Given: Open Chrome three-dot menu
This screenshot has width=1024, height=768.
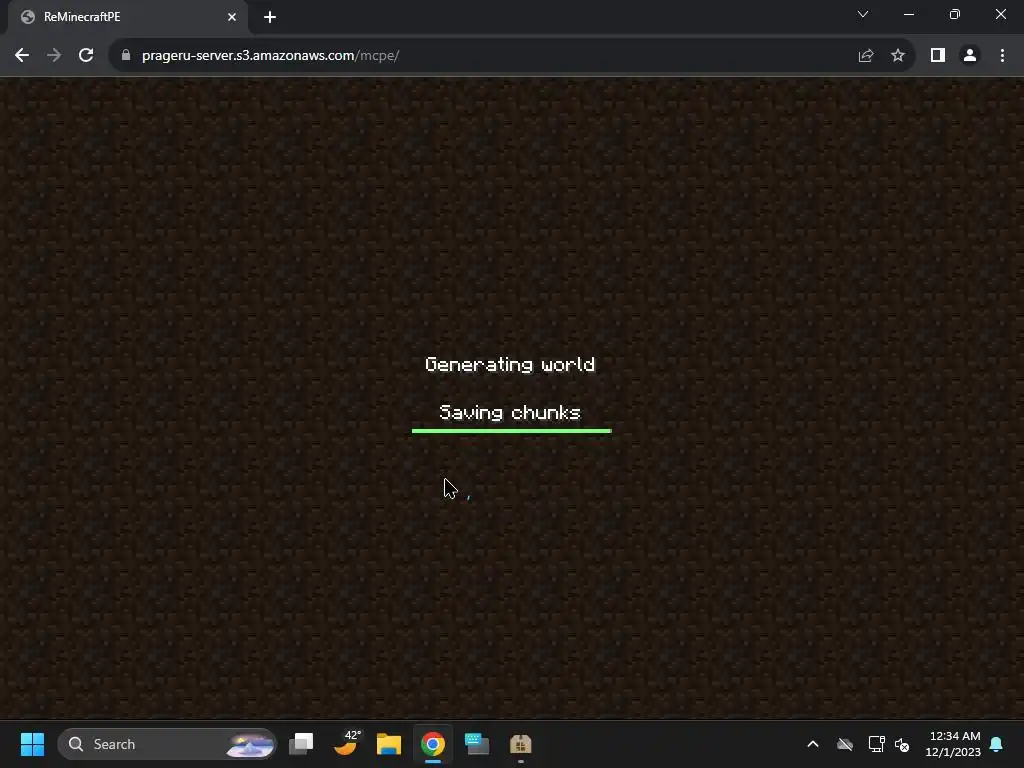Looking at the screenshot, I should (x=1002, y=56).
